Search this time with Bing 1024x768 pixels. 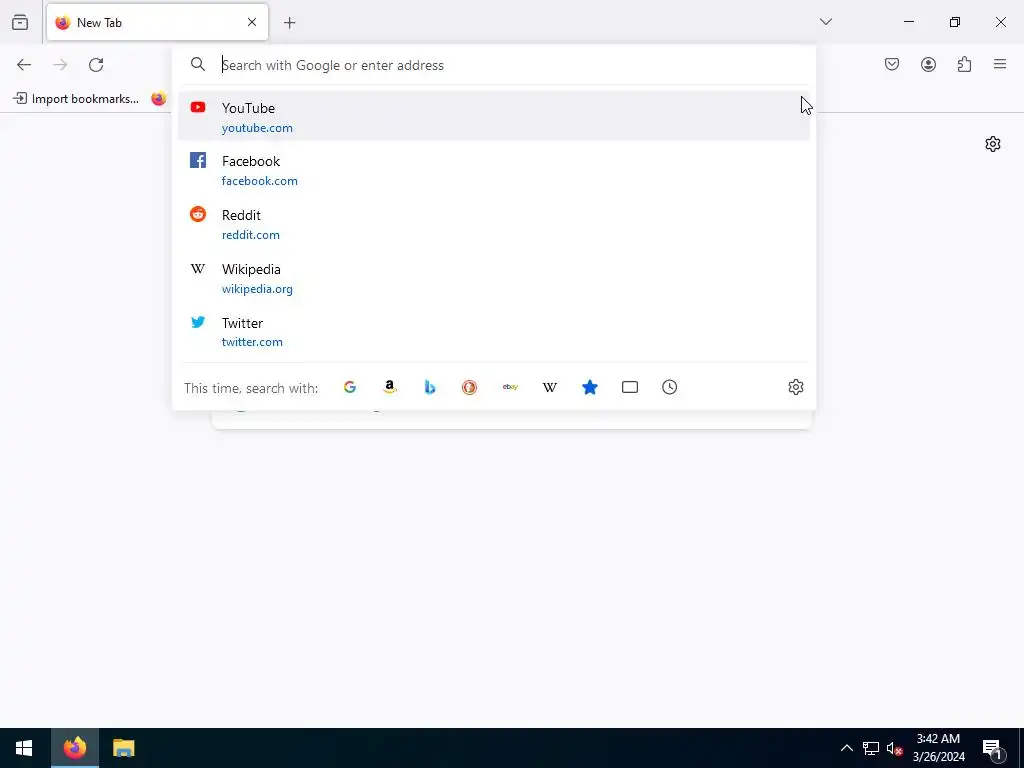point(430,387)
